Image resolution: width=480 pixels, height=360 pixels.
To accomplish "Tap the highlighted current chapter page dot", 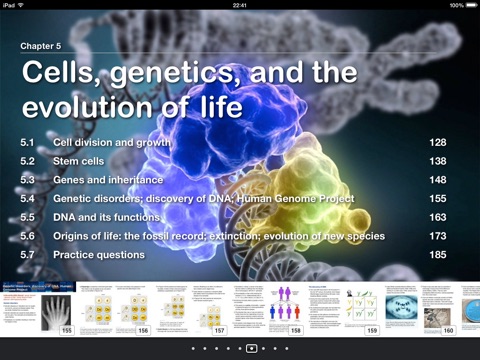I will click(251, 349).
